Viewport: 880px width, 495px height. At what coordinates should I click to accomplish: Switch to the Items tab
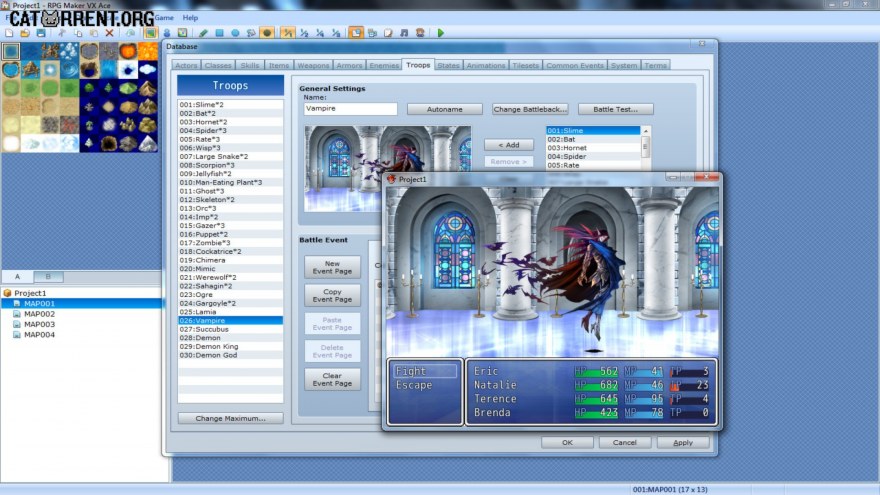[278, 66]
